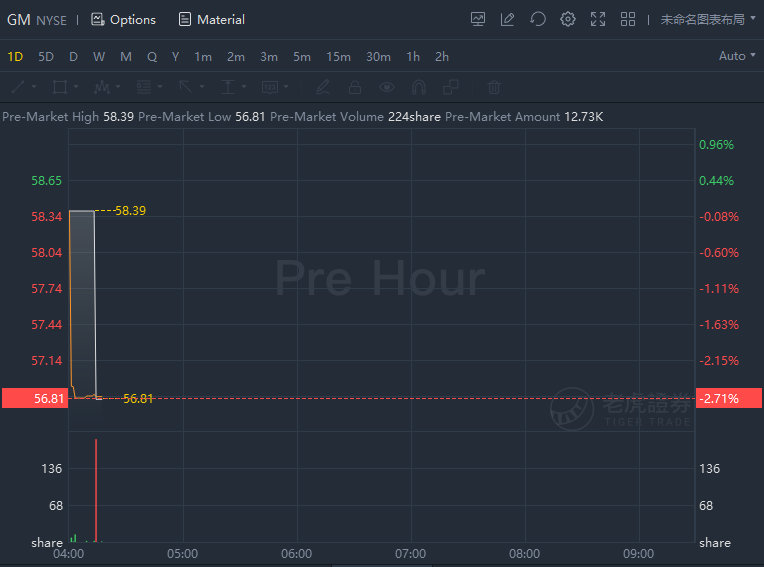Select the pencil drawing tool
The width and height of the screenshot is (764, 567).
coord(323,87)
